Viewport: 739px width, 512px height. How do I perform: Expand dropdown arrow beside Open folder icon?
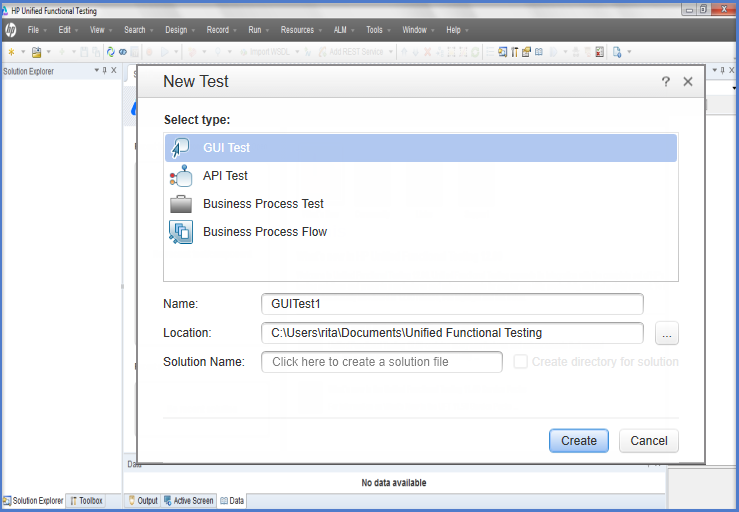pos(49,52)
